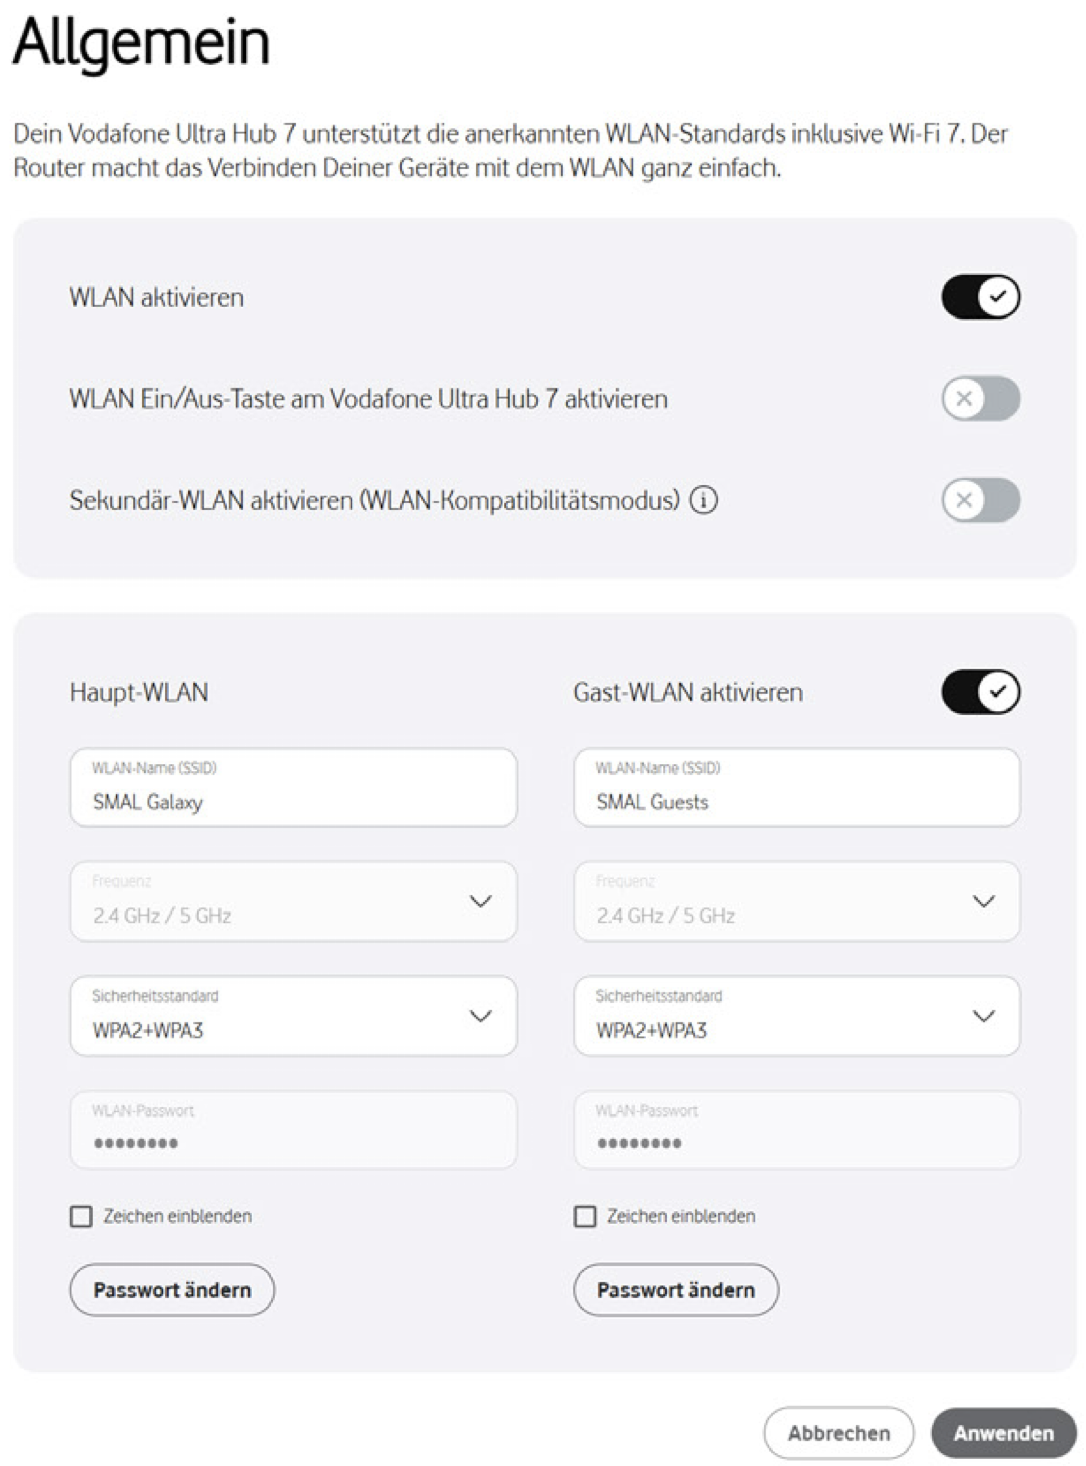Screen dimensions: 1086x1466
Task: Click chevron arrow of Haupt-WLAN Sicherheitsstandard
Action: click(x=481, y=1016)
